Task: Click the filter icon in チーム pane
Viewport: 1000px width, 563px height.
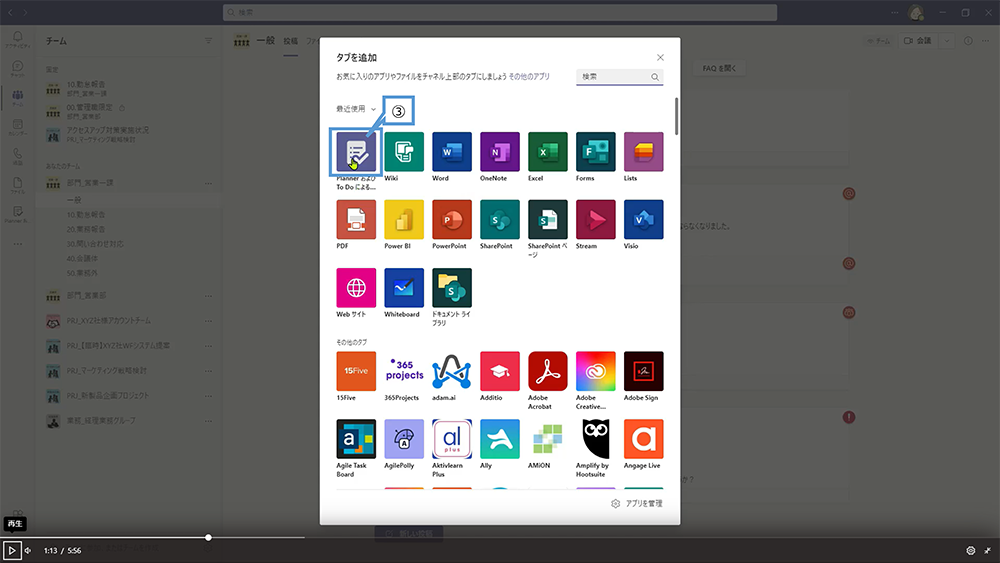Action: 208,41
